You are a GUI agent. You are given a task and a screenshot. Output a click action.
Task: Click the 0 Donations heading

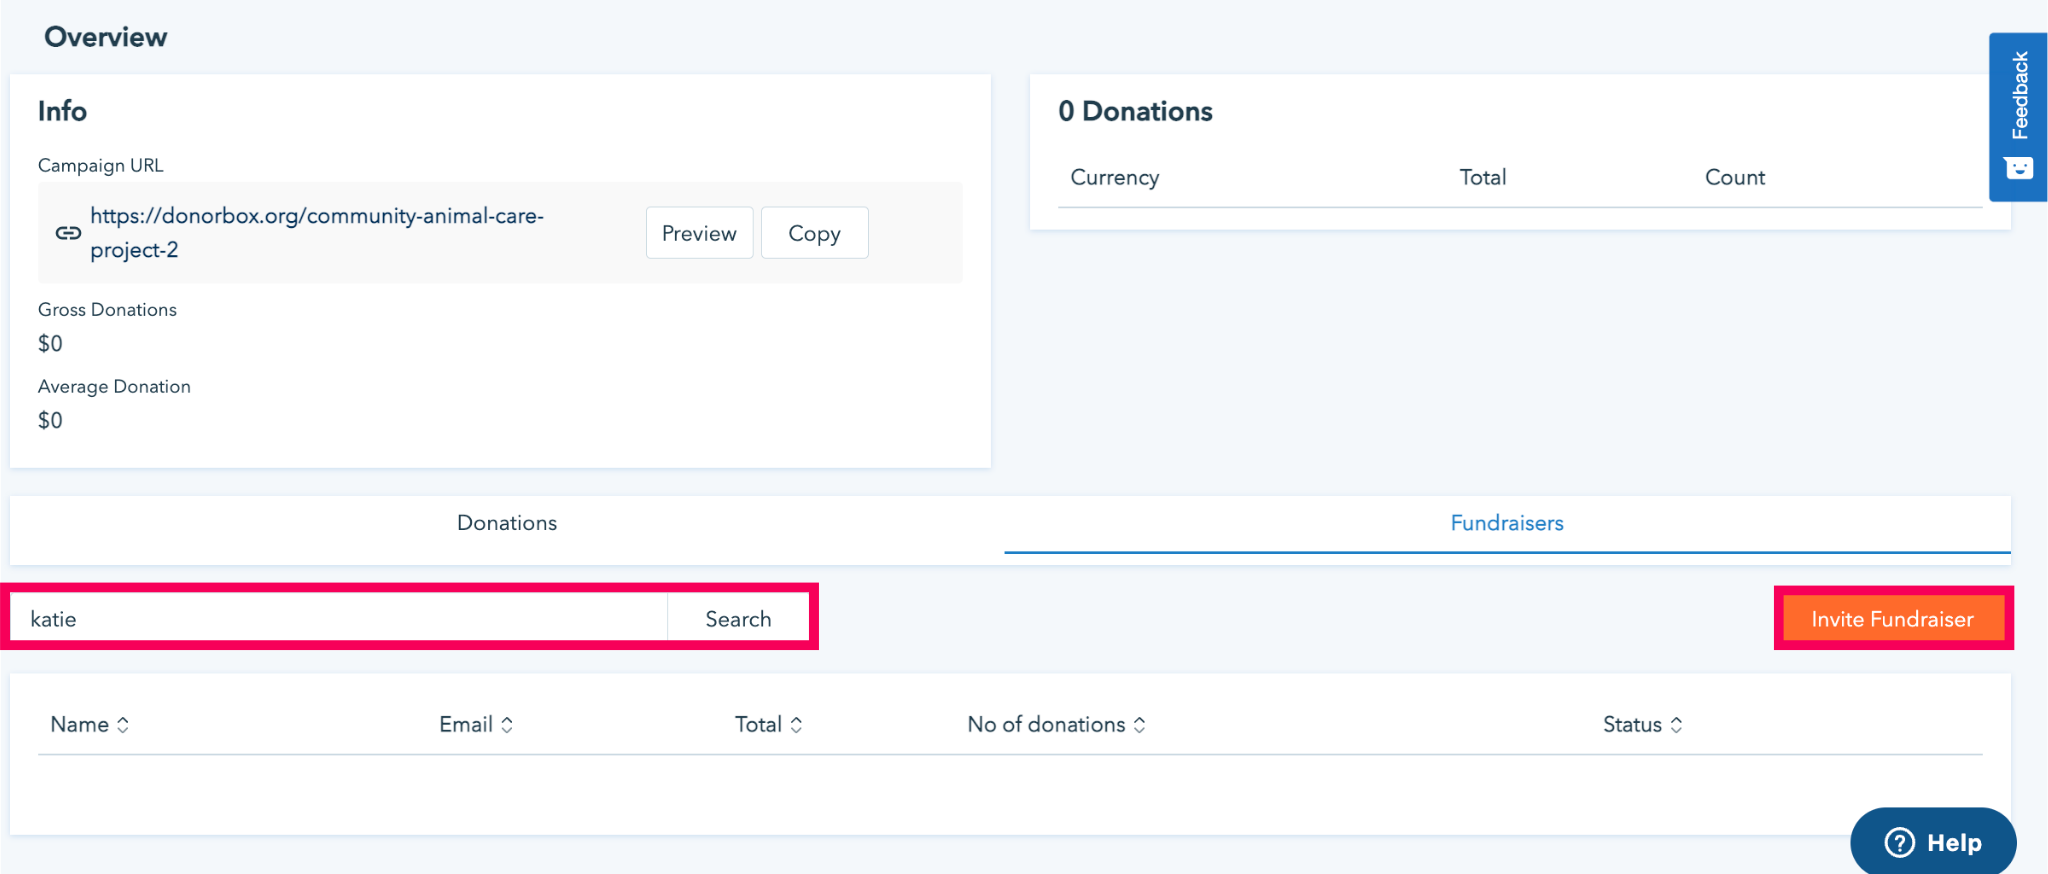coord(1135,111)
